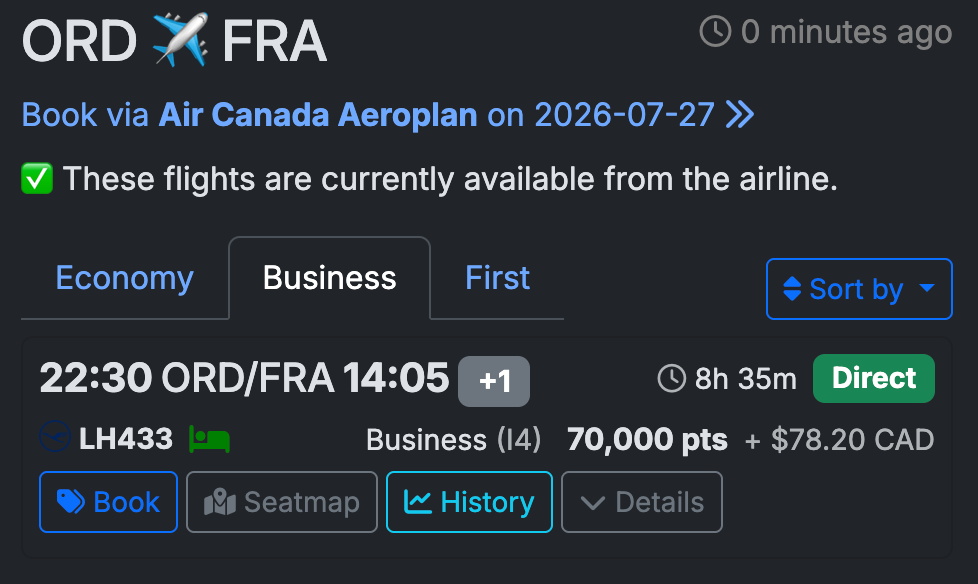This screenshot has width=978, height=584.
Task: Select the Business tab
Action: point(329,278)
